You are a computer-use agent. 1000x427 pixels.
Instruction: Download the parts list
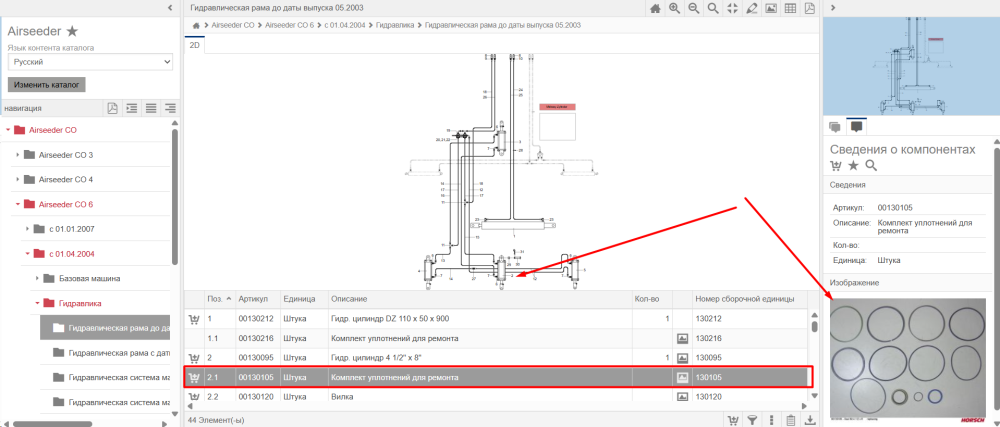point(810,420)
